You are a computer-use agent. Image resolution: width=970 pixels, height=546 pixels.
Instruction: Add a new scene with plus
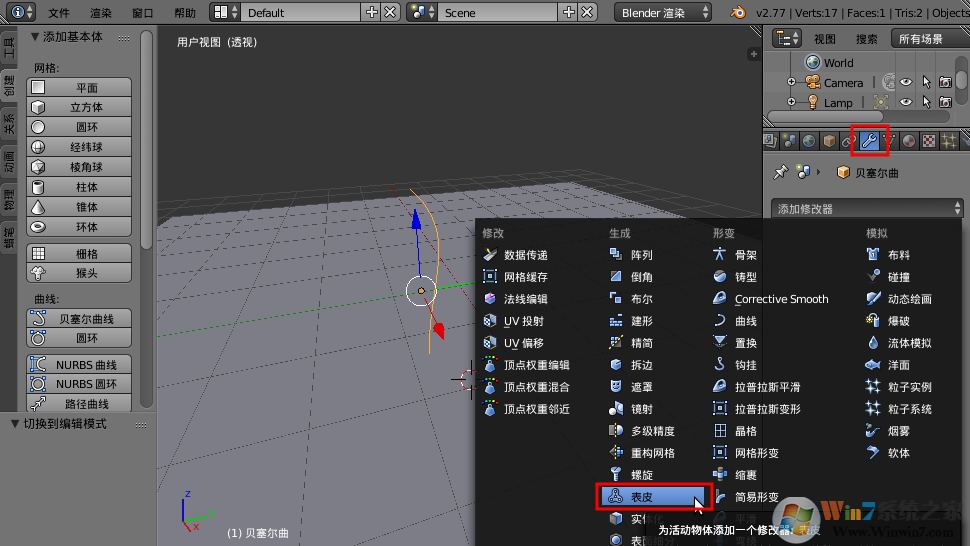pos(569,12)
